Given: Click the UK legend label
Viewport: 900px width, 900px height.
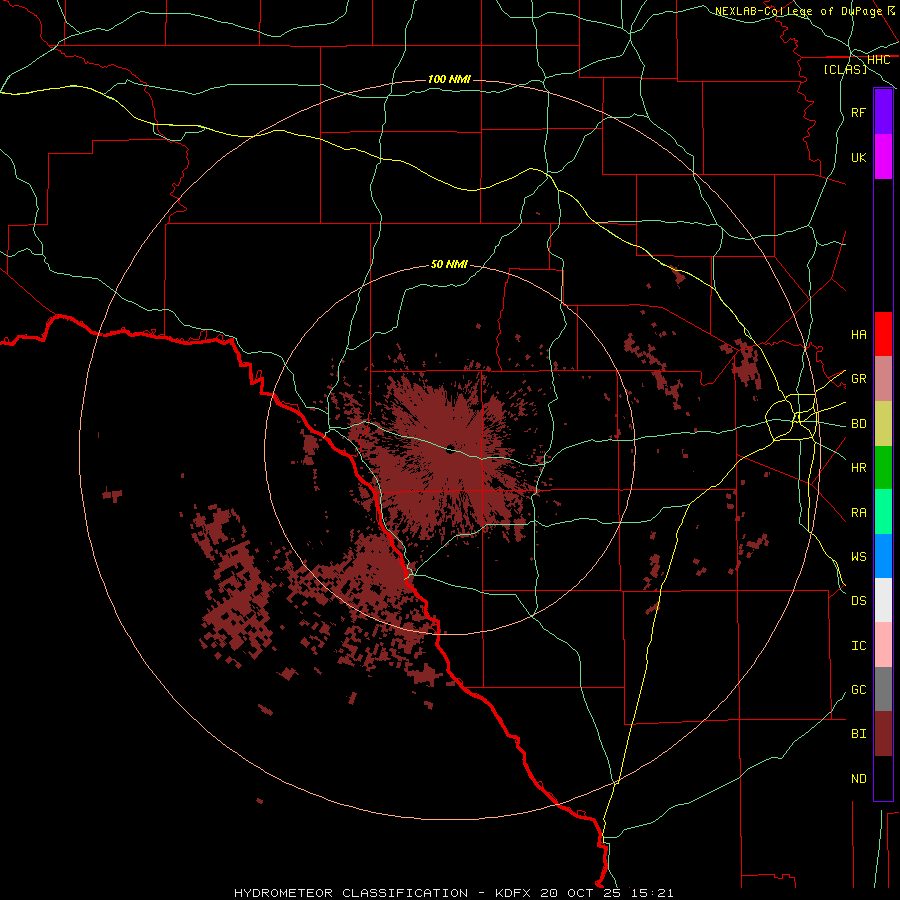Looking at the screenshot, I should [858, 157].
